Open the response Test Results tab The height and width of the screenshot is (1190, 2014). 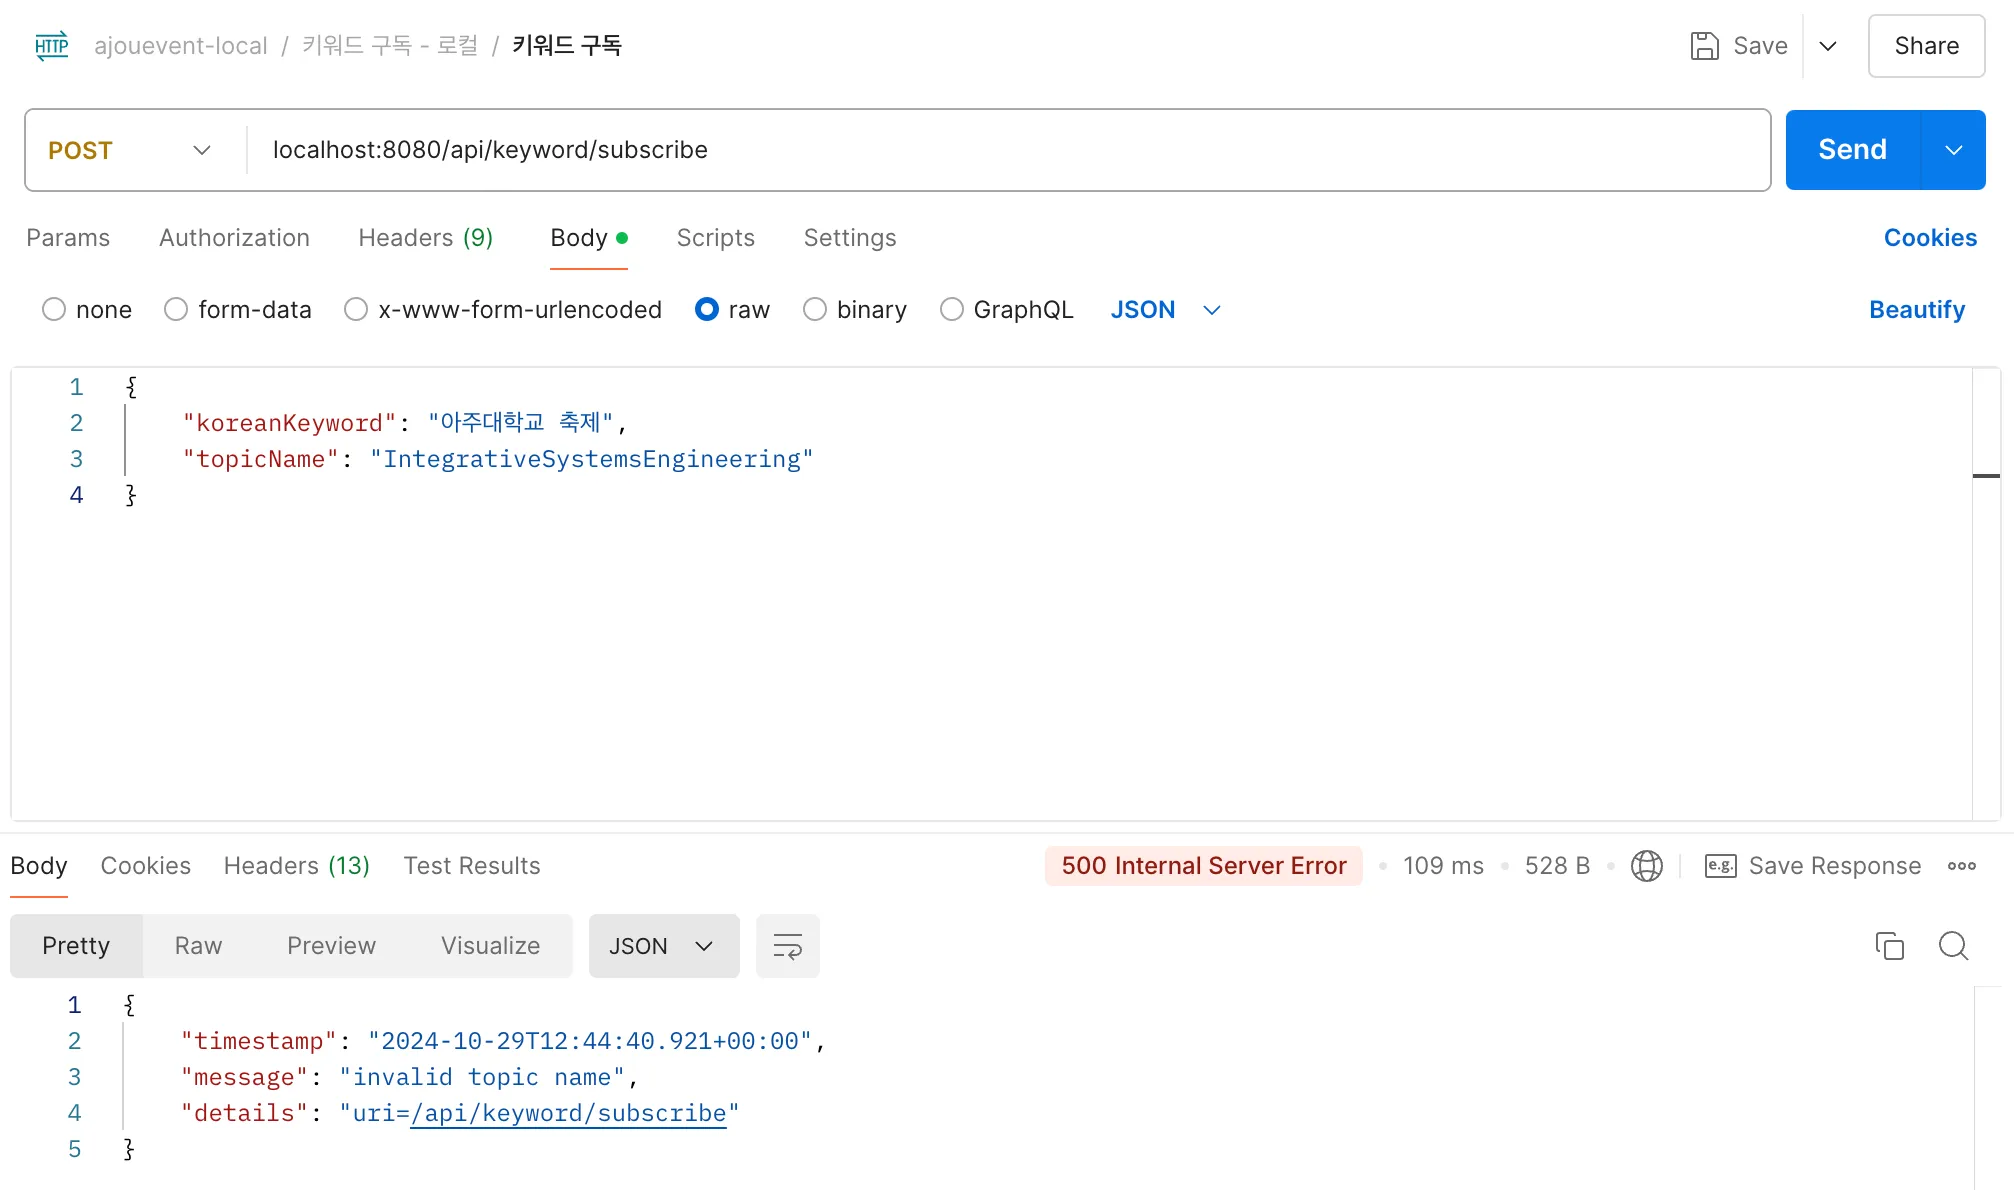pos(471,866)
